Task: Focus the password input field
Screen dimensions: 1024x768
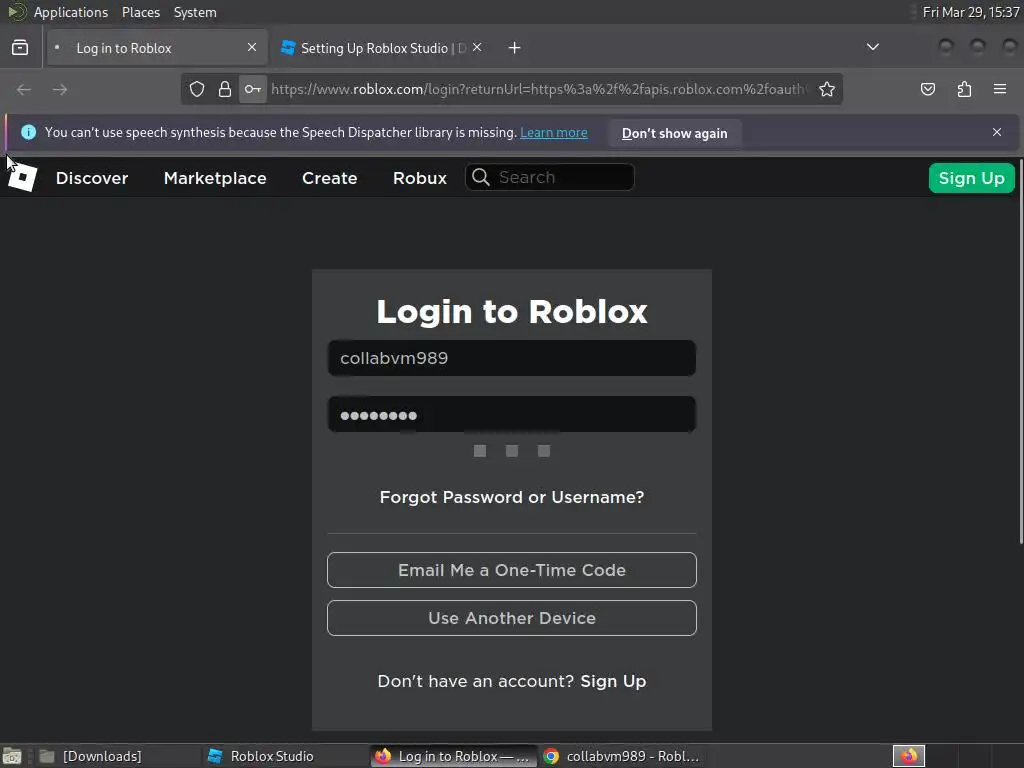Action: click(512, 414)
